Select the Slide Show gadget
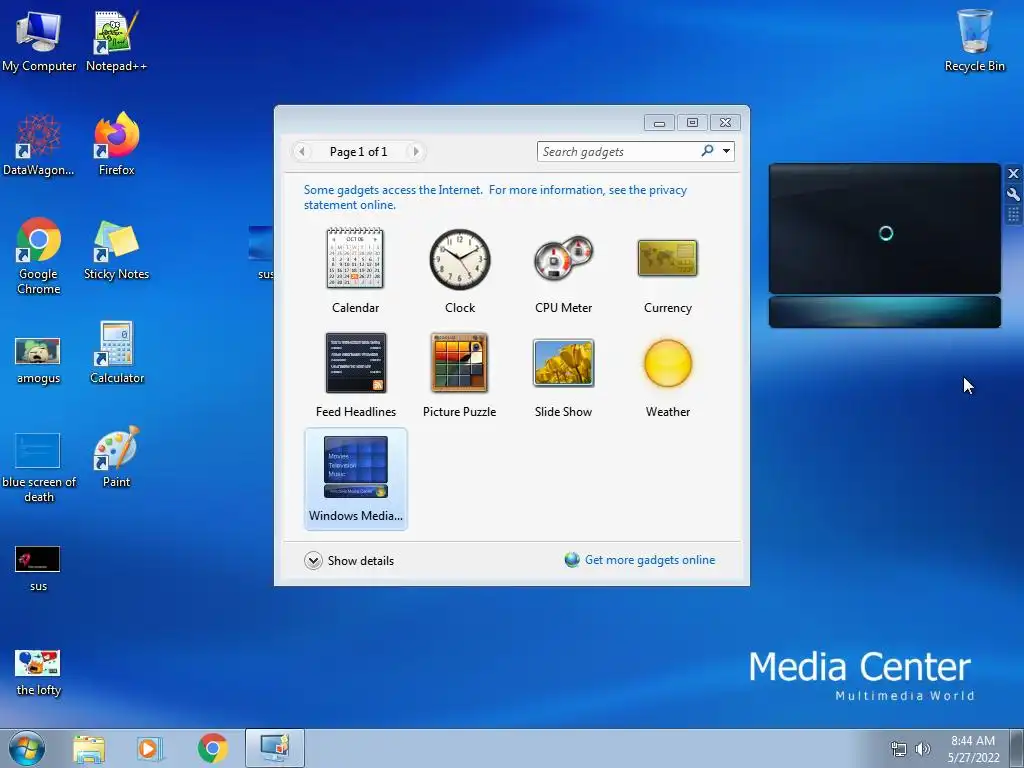This screenshot has width=1024, height=768. click(564, 374)
